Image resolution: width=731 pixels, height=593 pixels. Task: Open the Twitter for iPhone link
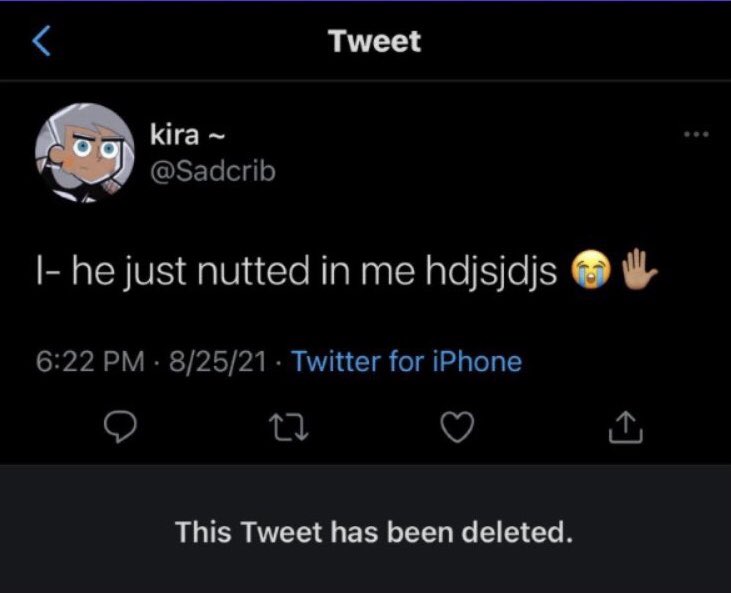(407, 361)
